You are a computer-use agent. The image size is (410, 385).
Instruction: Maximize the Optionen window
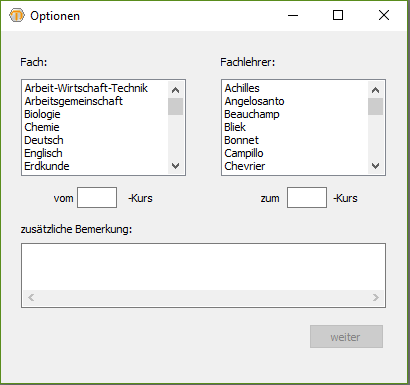[338, 15]
